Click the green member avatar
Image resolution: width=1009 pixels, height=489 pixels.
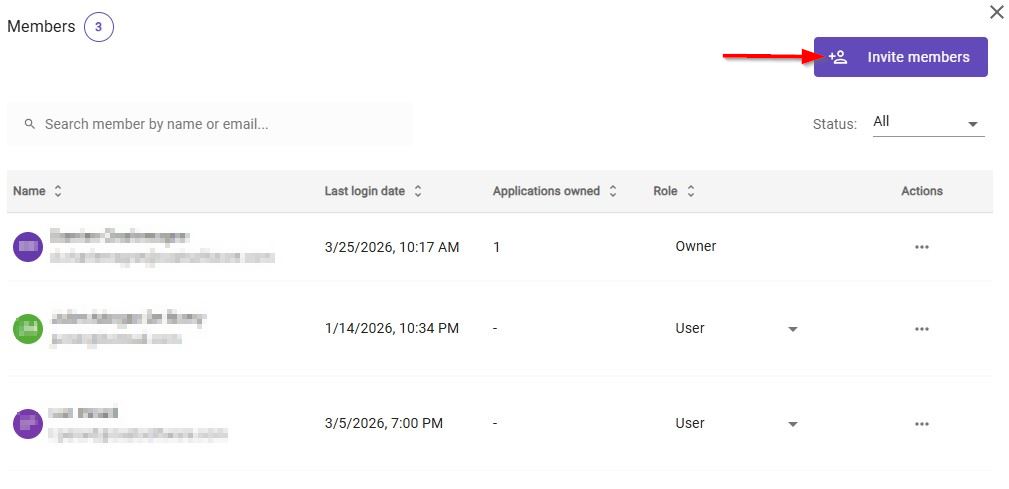click(x=28, y=328)
